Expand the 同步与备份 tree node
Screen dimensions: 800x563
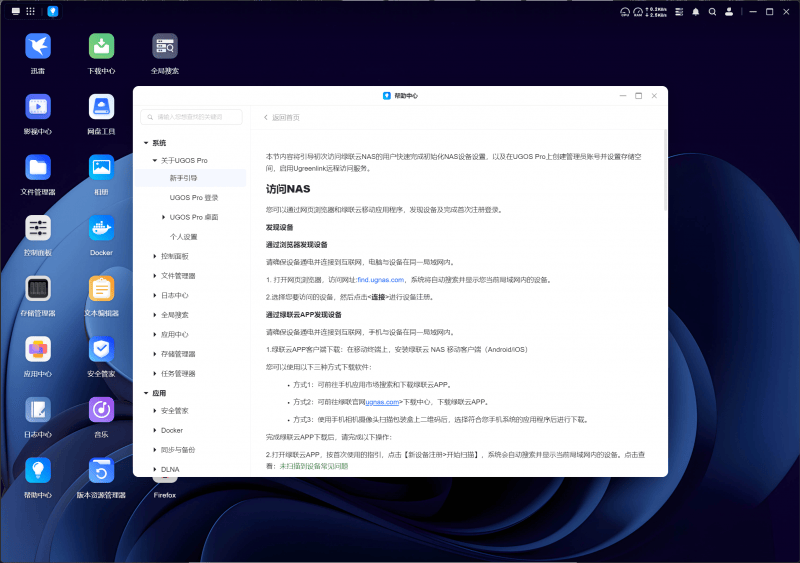[155, 450]
